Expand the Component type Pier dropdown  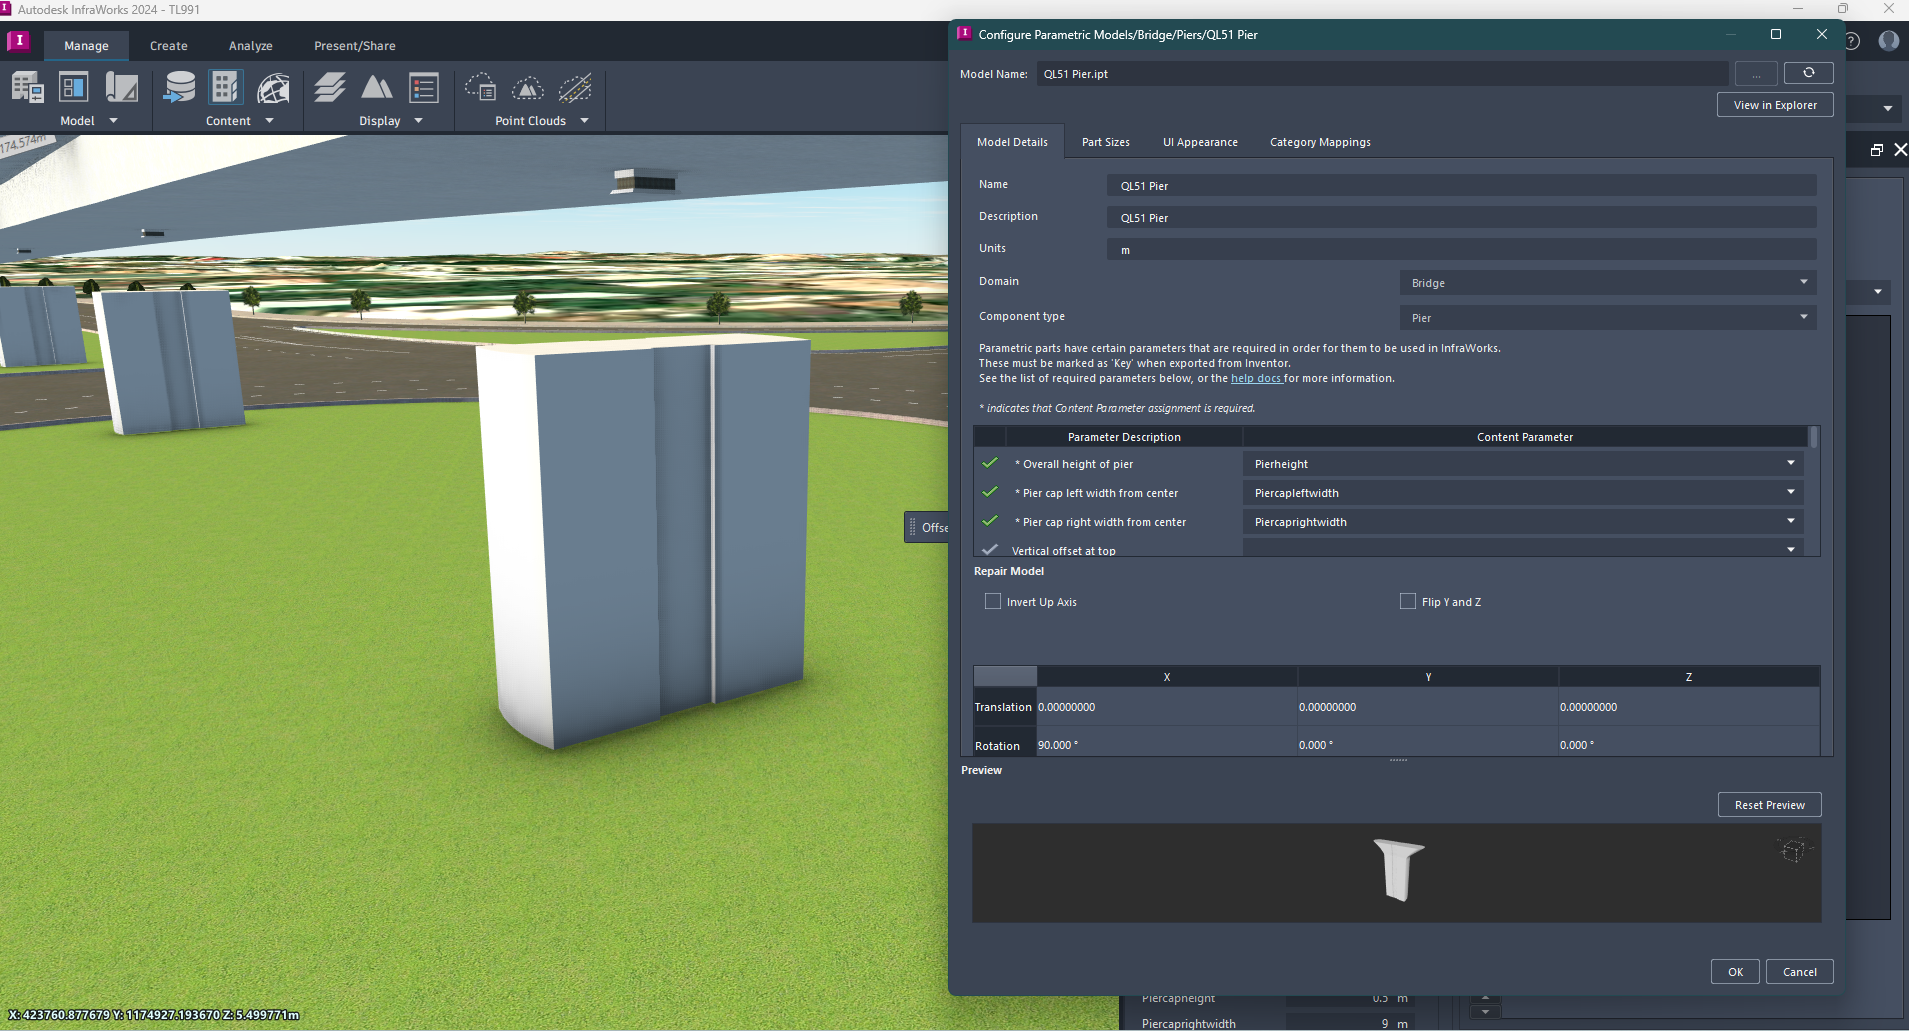1608,318
